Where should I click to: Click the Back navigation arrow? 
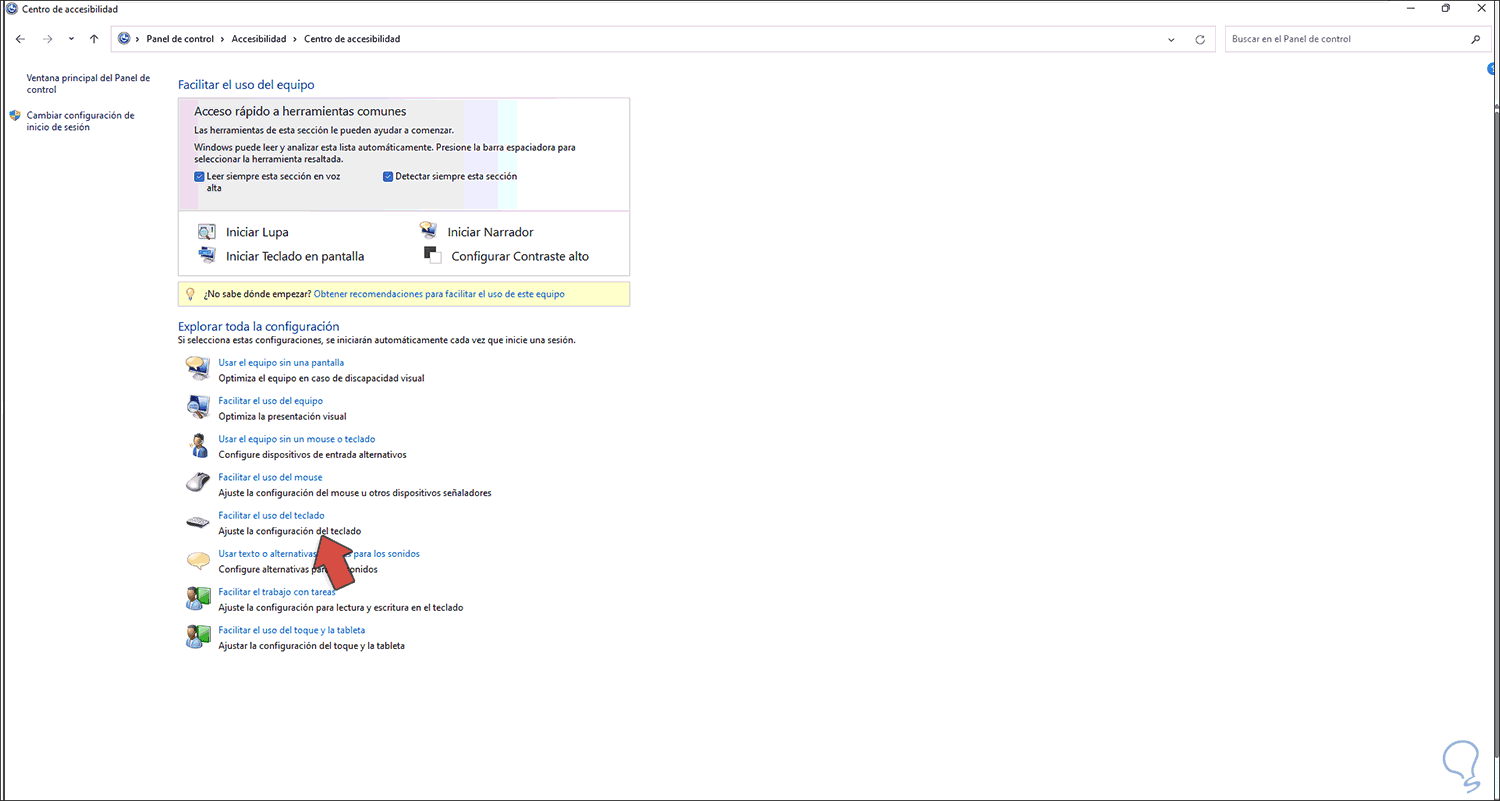(21, 39)
